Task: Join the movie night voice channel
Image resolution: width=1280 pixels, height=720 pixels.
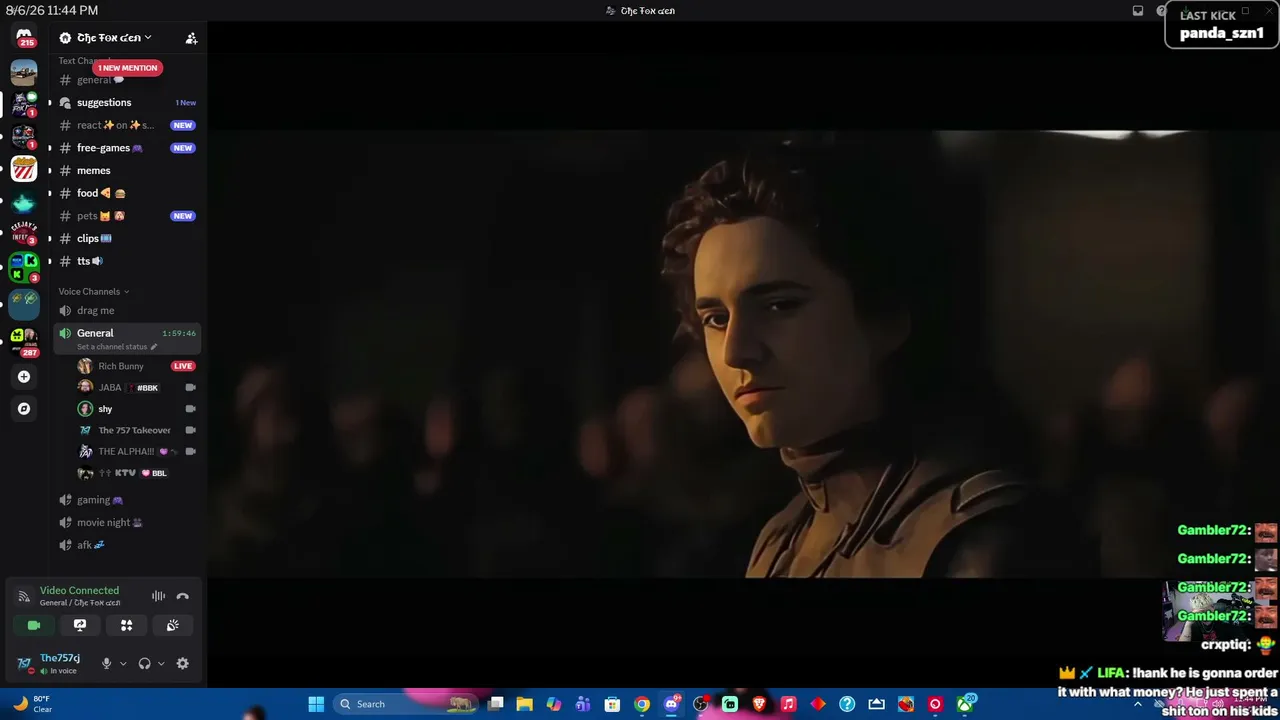Action: tap(127, 522)
